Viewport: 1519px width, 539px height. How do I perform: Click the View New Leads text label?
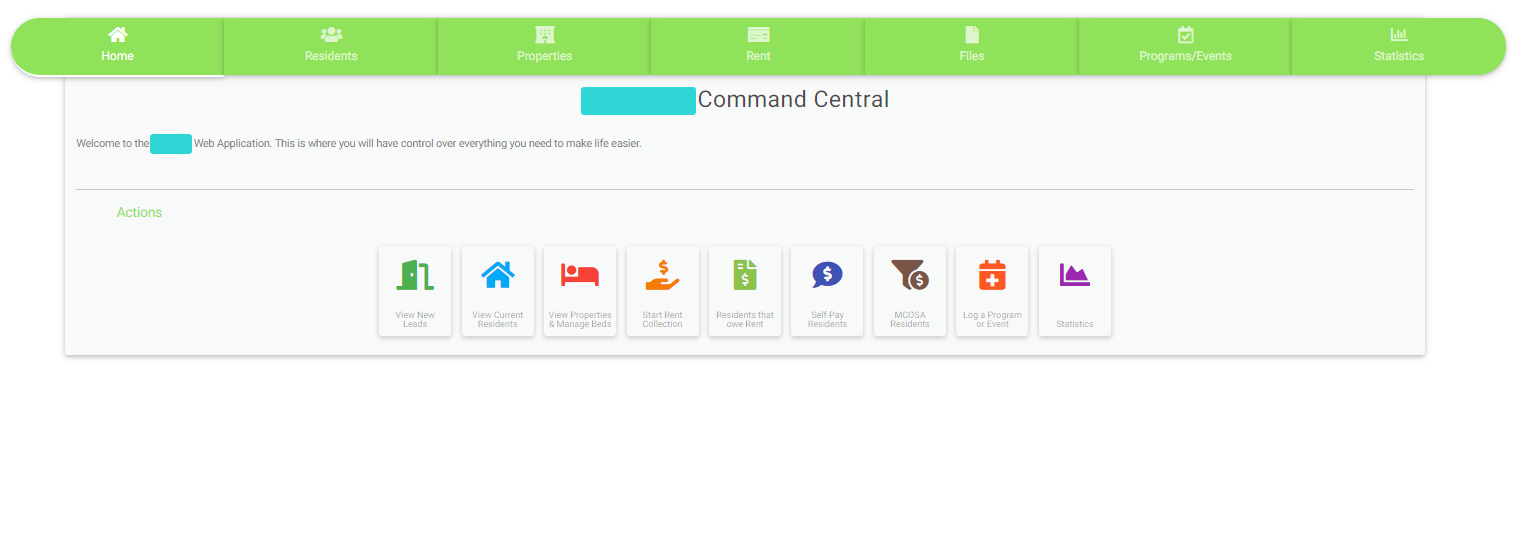point(415,319)
